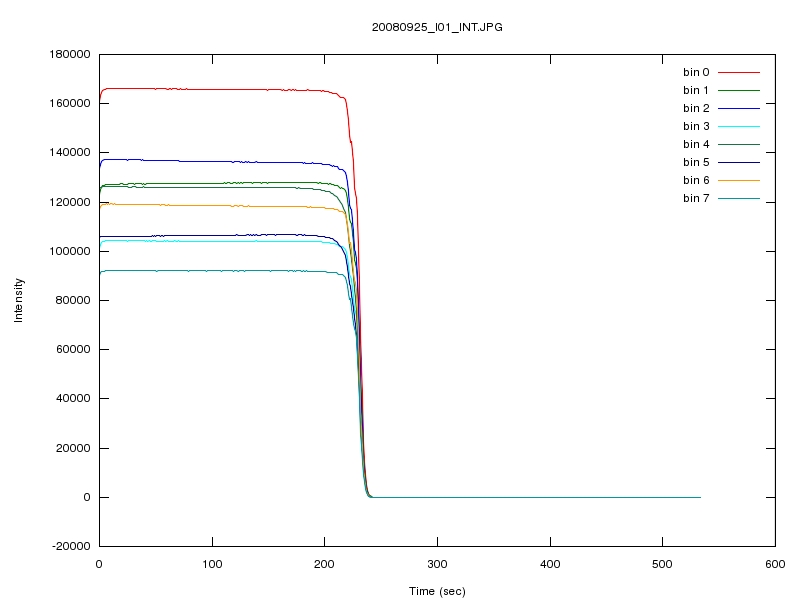
Task: Click the plot title 20080925_I01_INT.JPG
Action: point(437,28)
